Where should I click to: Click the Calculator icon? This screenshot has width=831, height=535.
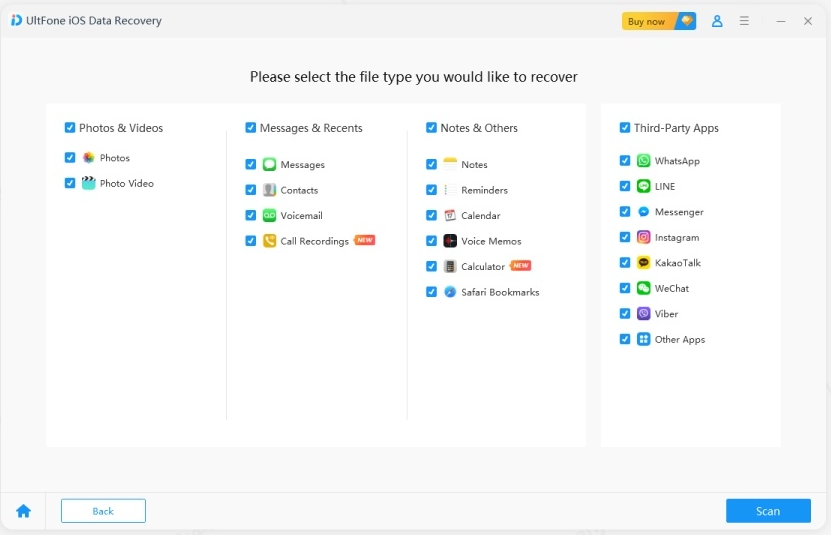click(450, 266)
